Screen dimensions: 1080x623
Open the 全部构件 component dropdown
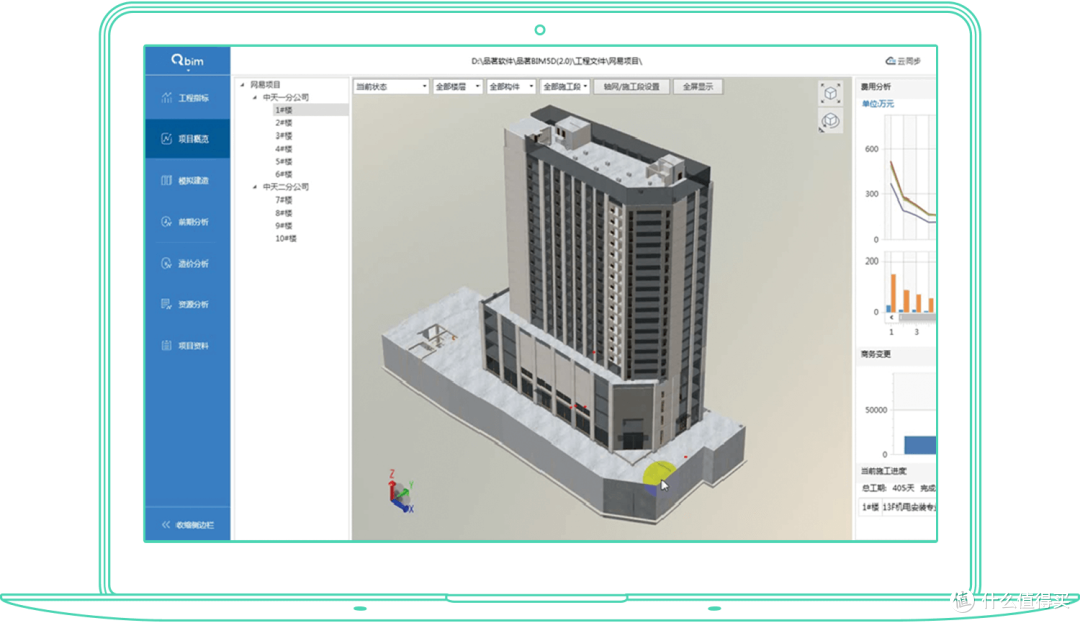pyautogui.click(x=511, y=87)
